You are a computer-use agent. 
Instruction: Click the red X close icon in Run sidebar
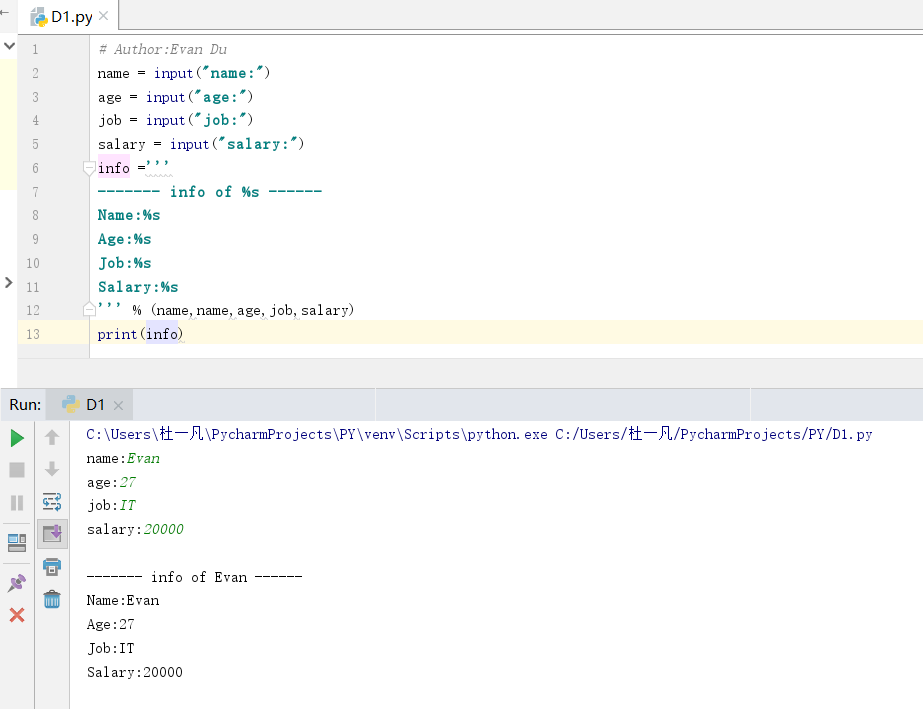[x=17, y=615]
